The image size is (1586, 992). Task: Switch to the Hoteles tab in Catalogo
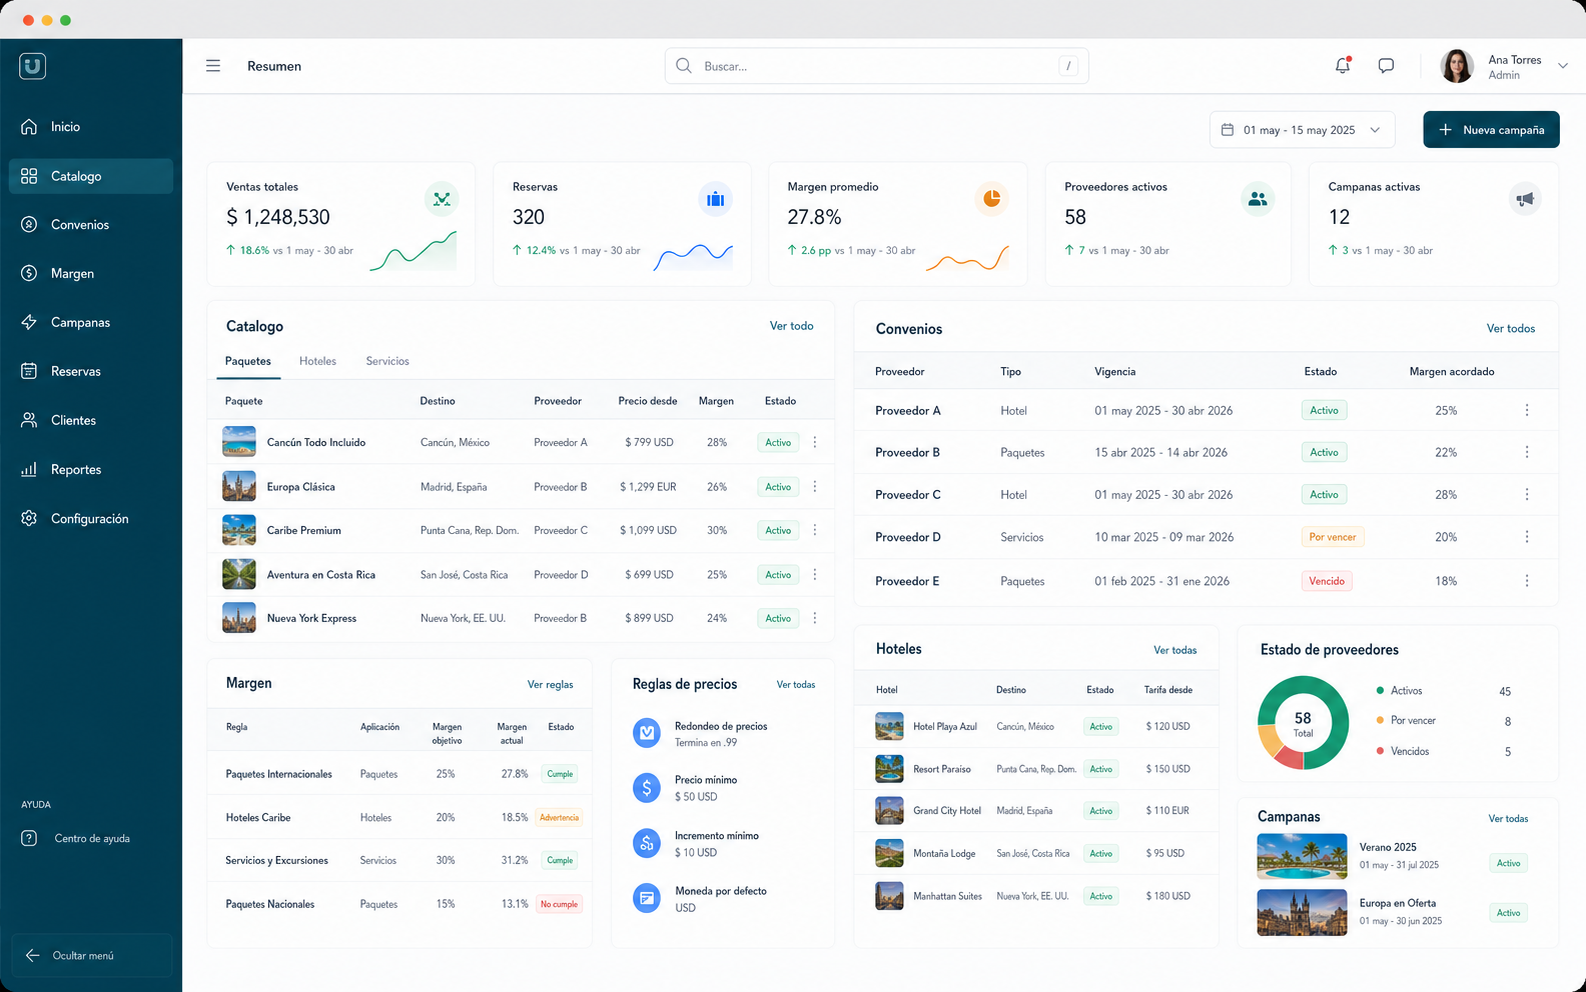pyautogui.click(x=317, y=361)
